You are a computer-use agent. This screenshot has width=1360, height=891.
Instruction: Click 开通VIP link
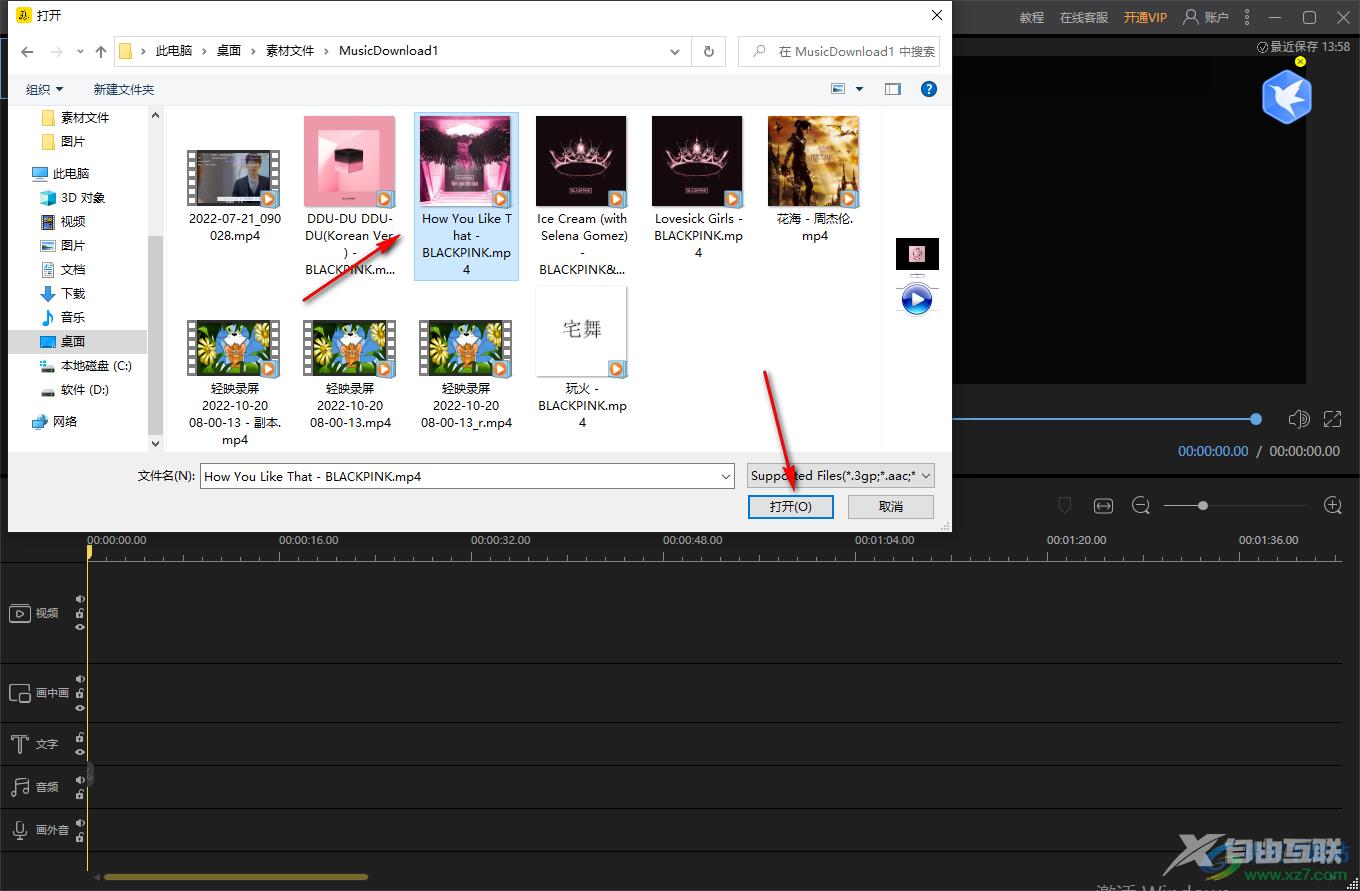click(1145, 17)
